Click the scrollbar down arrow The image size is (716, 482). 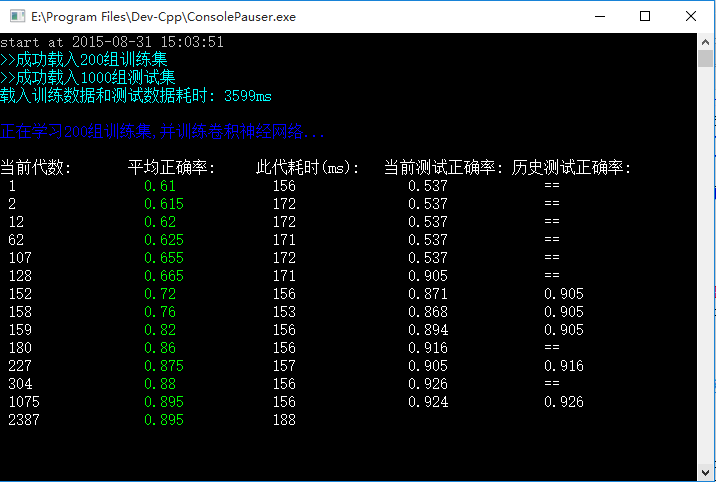point(705,472)
